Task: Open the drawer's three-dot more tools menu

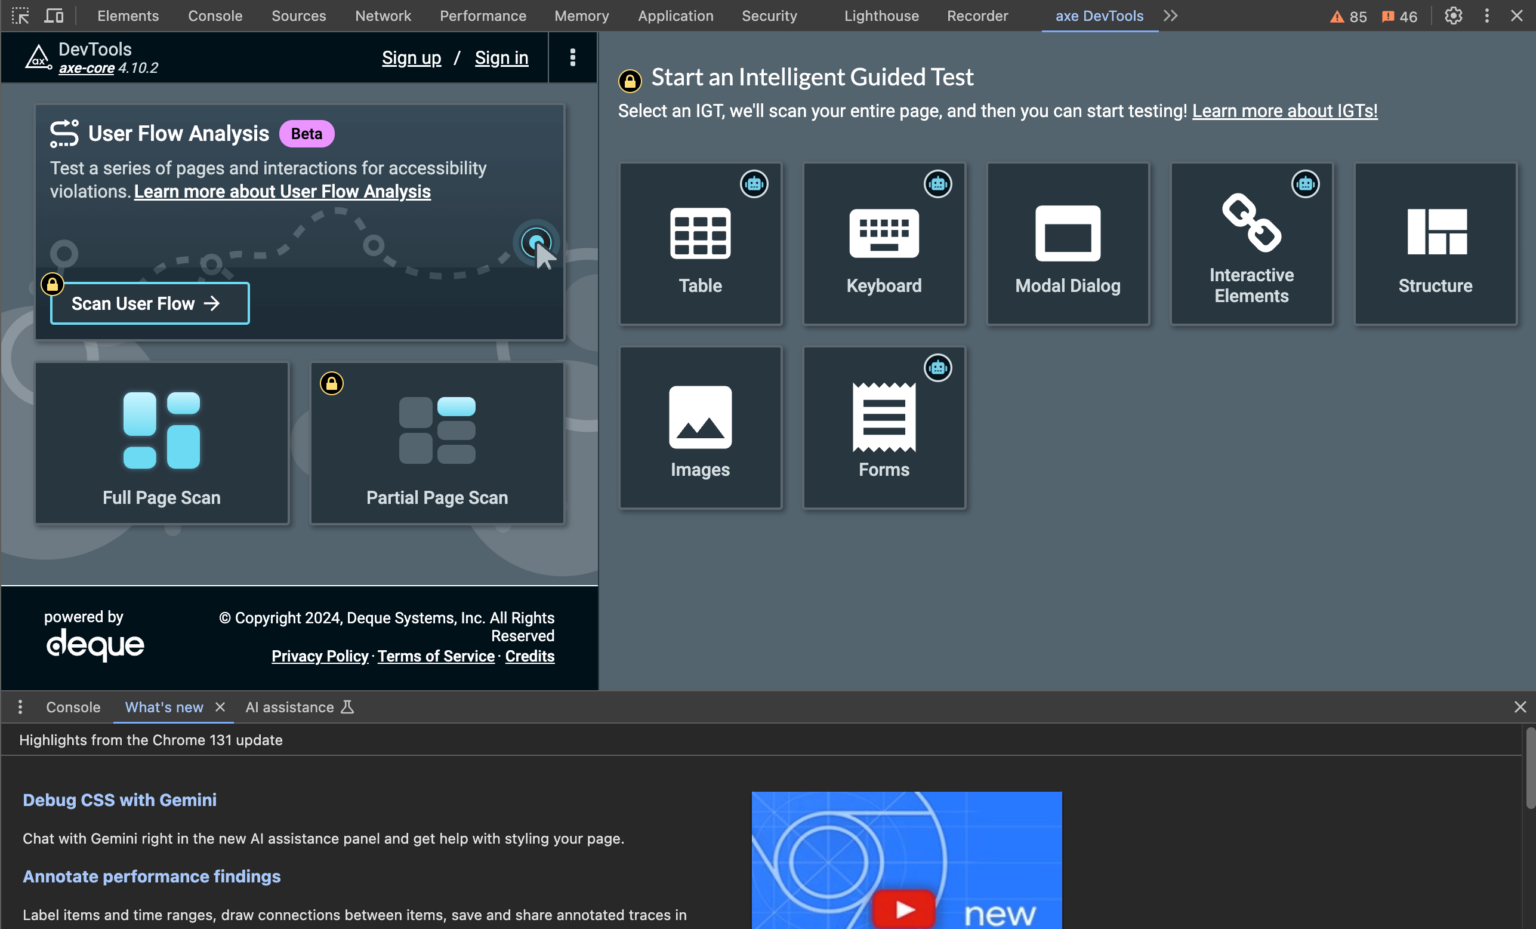Action: [20, 707]
